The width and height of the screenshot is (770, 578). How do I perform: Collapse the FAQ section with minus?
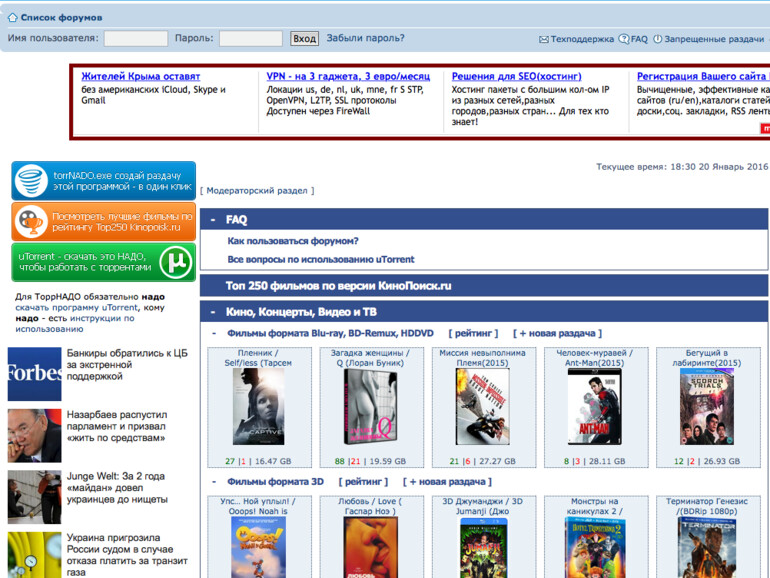[213, 220]
